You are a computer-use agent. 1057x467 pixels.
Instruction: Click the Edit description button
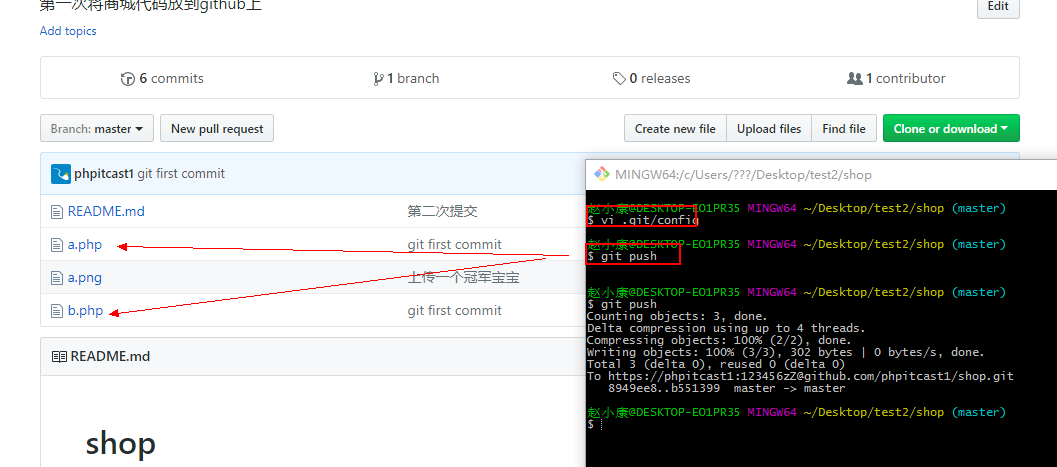click(x=997, y=6)
